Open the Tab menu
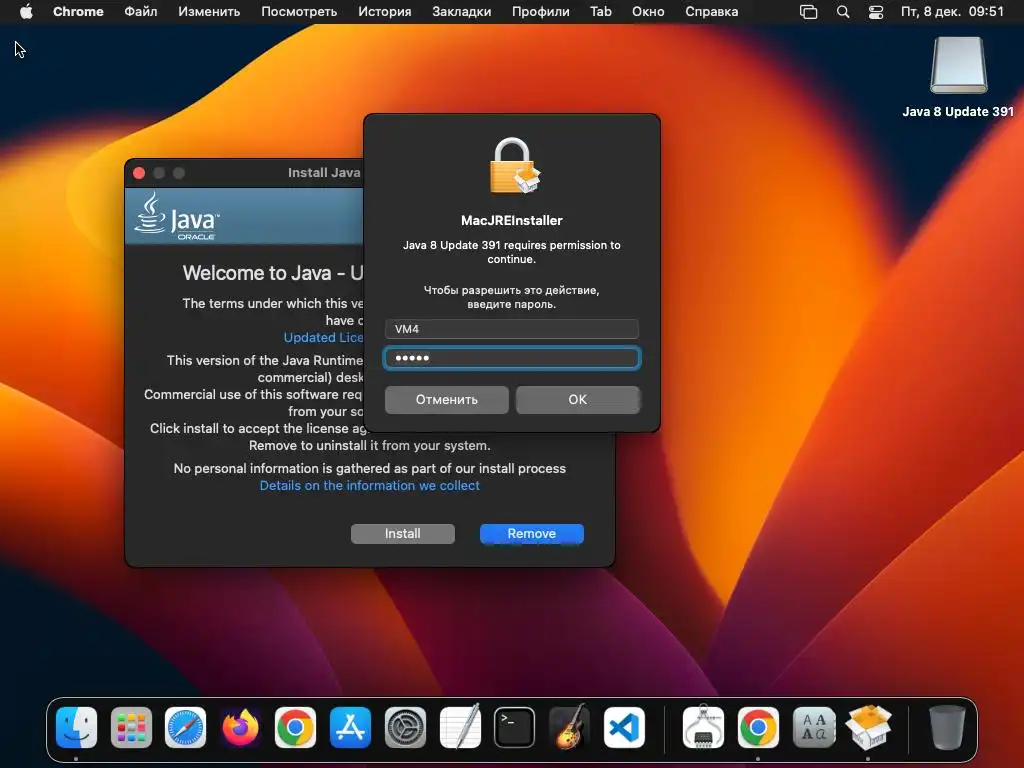 point(601,12)
